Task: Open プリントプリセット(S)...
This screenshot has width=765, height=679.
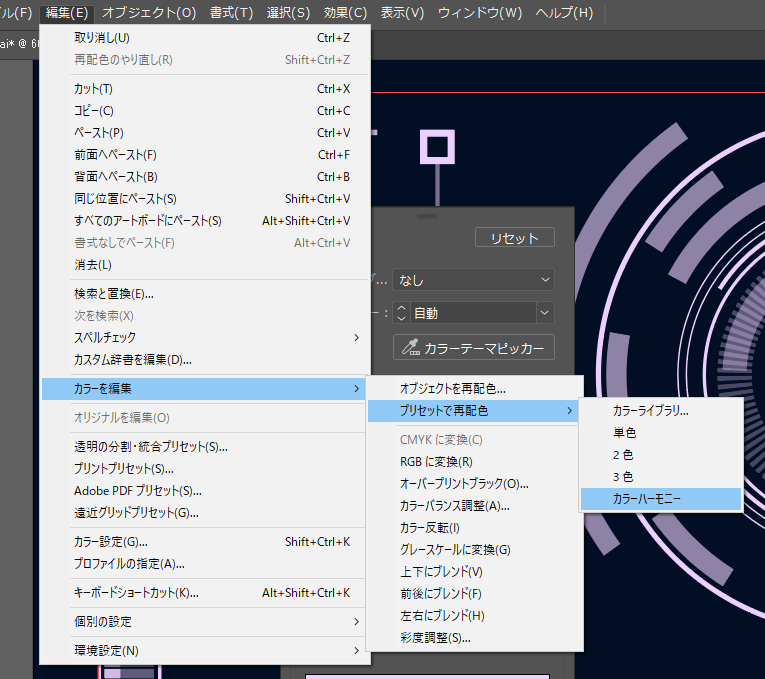Action: tap(205, 469)
